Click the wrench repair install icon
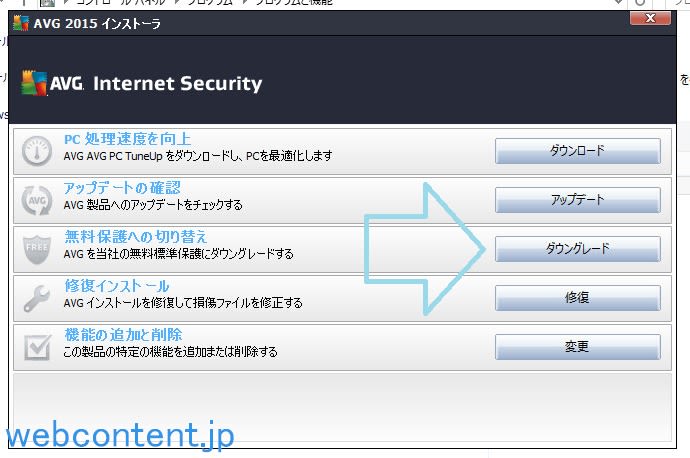 38,295
